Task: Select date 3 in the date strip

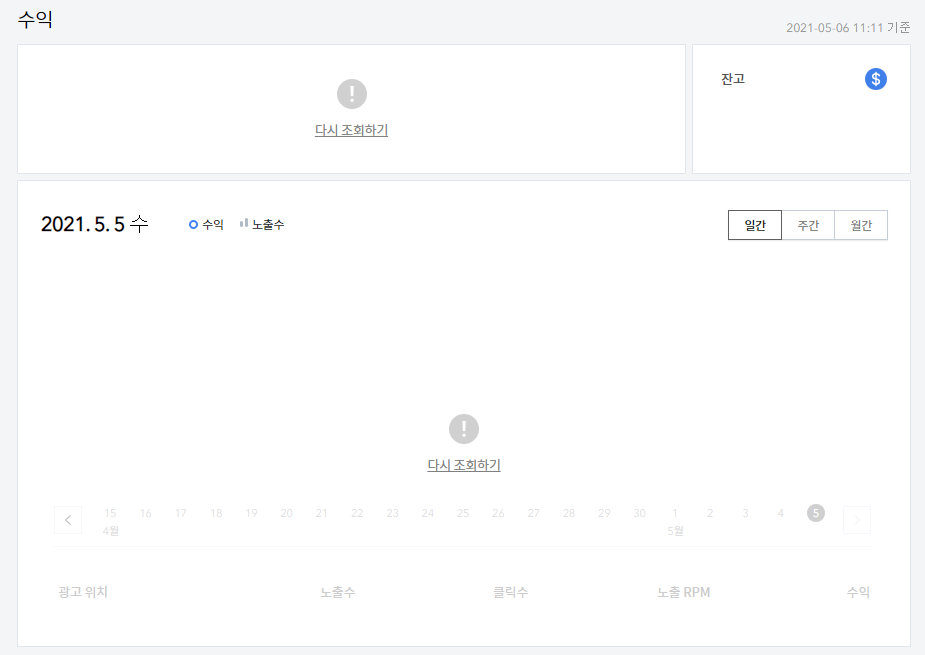Action: (x=746, y=513)
